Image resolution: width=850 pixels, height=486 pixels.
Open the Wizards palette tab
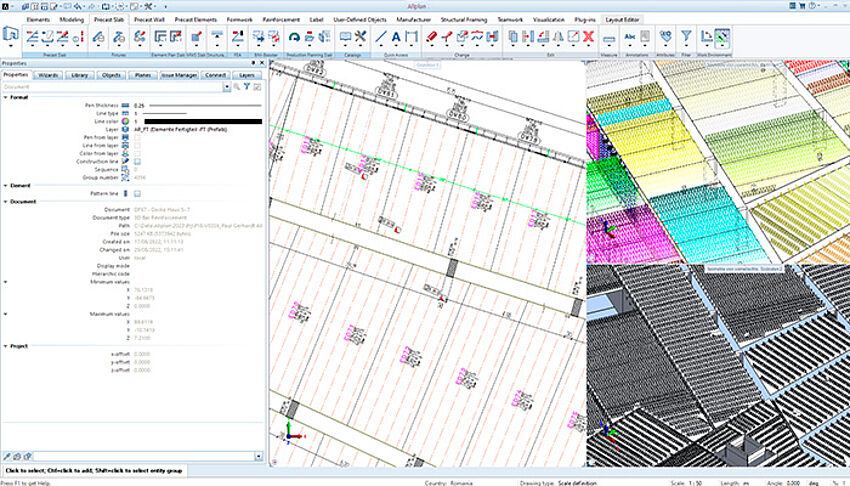click(x=49, y=74)
